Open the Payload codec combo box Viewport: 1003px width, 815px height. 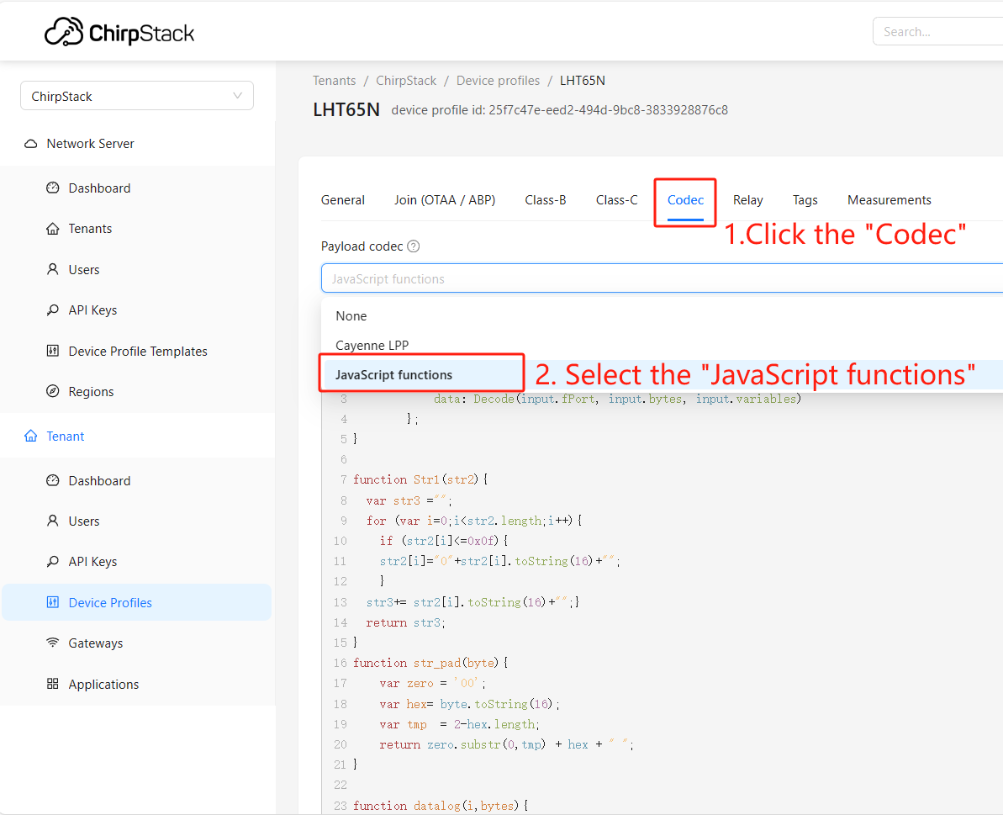[x=661, y=278]
